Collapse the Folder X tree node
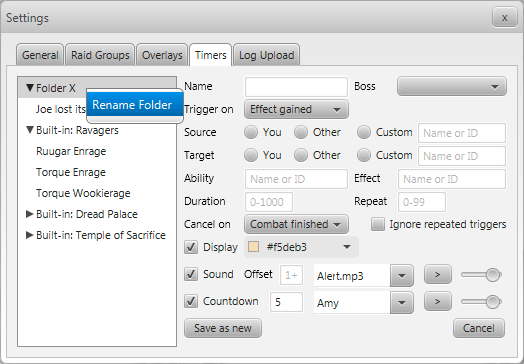The width and height of the screenshot is (524, 364). [x=30, y=88]
